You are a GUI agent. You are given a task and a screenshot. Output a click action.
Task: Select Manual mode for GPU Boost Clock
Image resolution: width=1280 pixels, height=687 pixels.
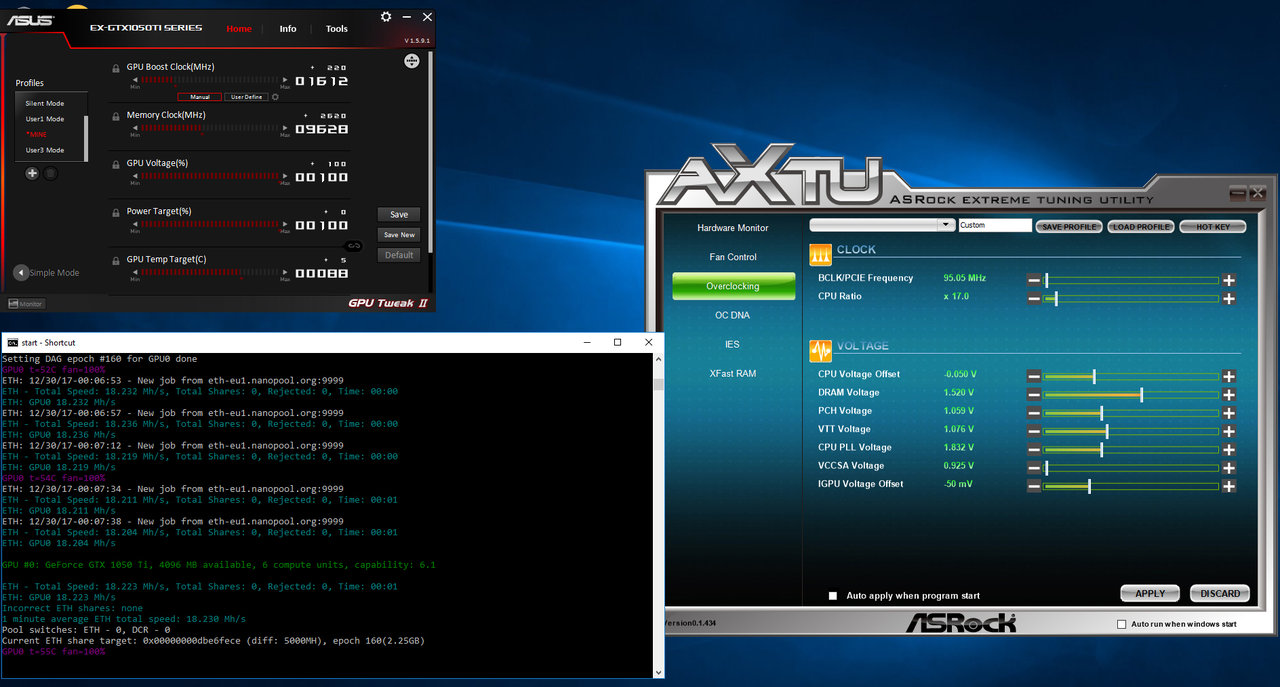200,97
